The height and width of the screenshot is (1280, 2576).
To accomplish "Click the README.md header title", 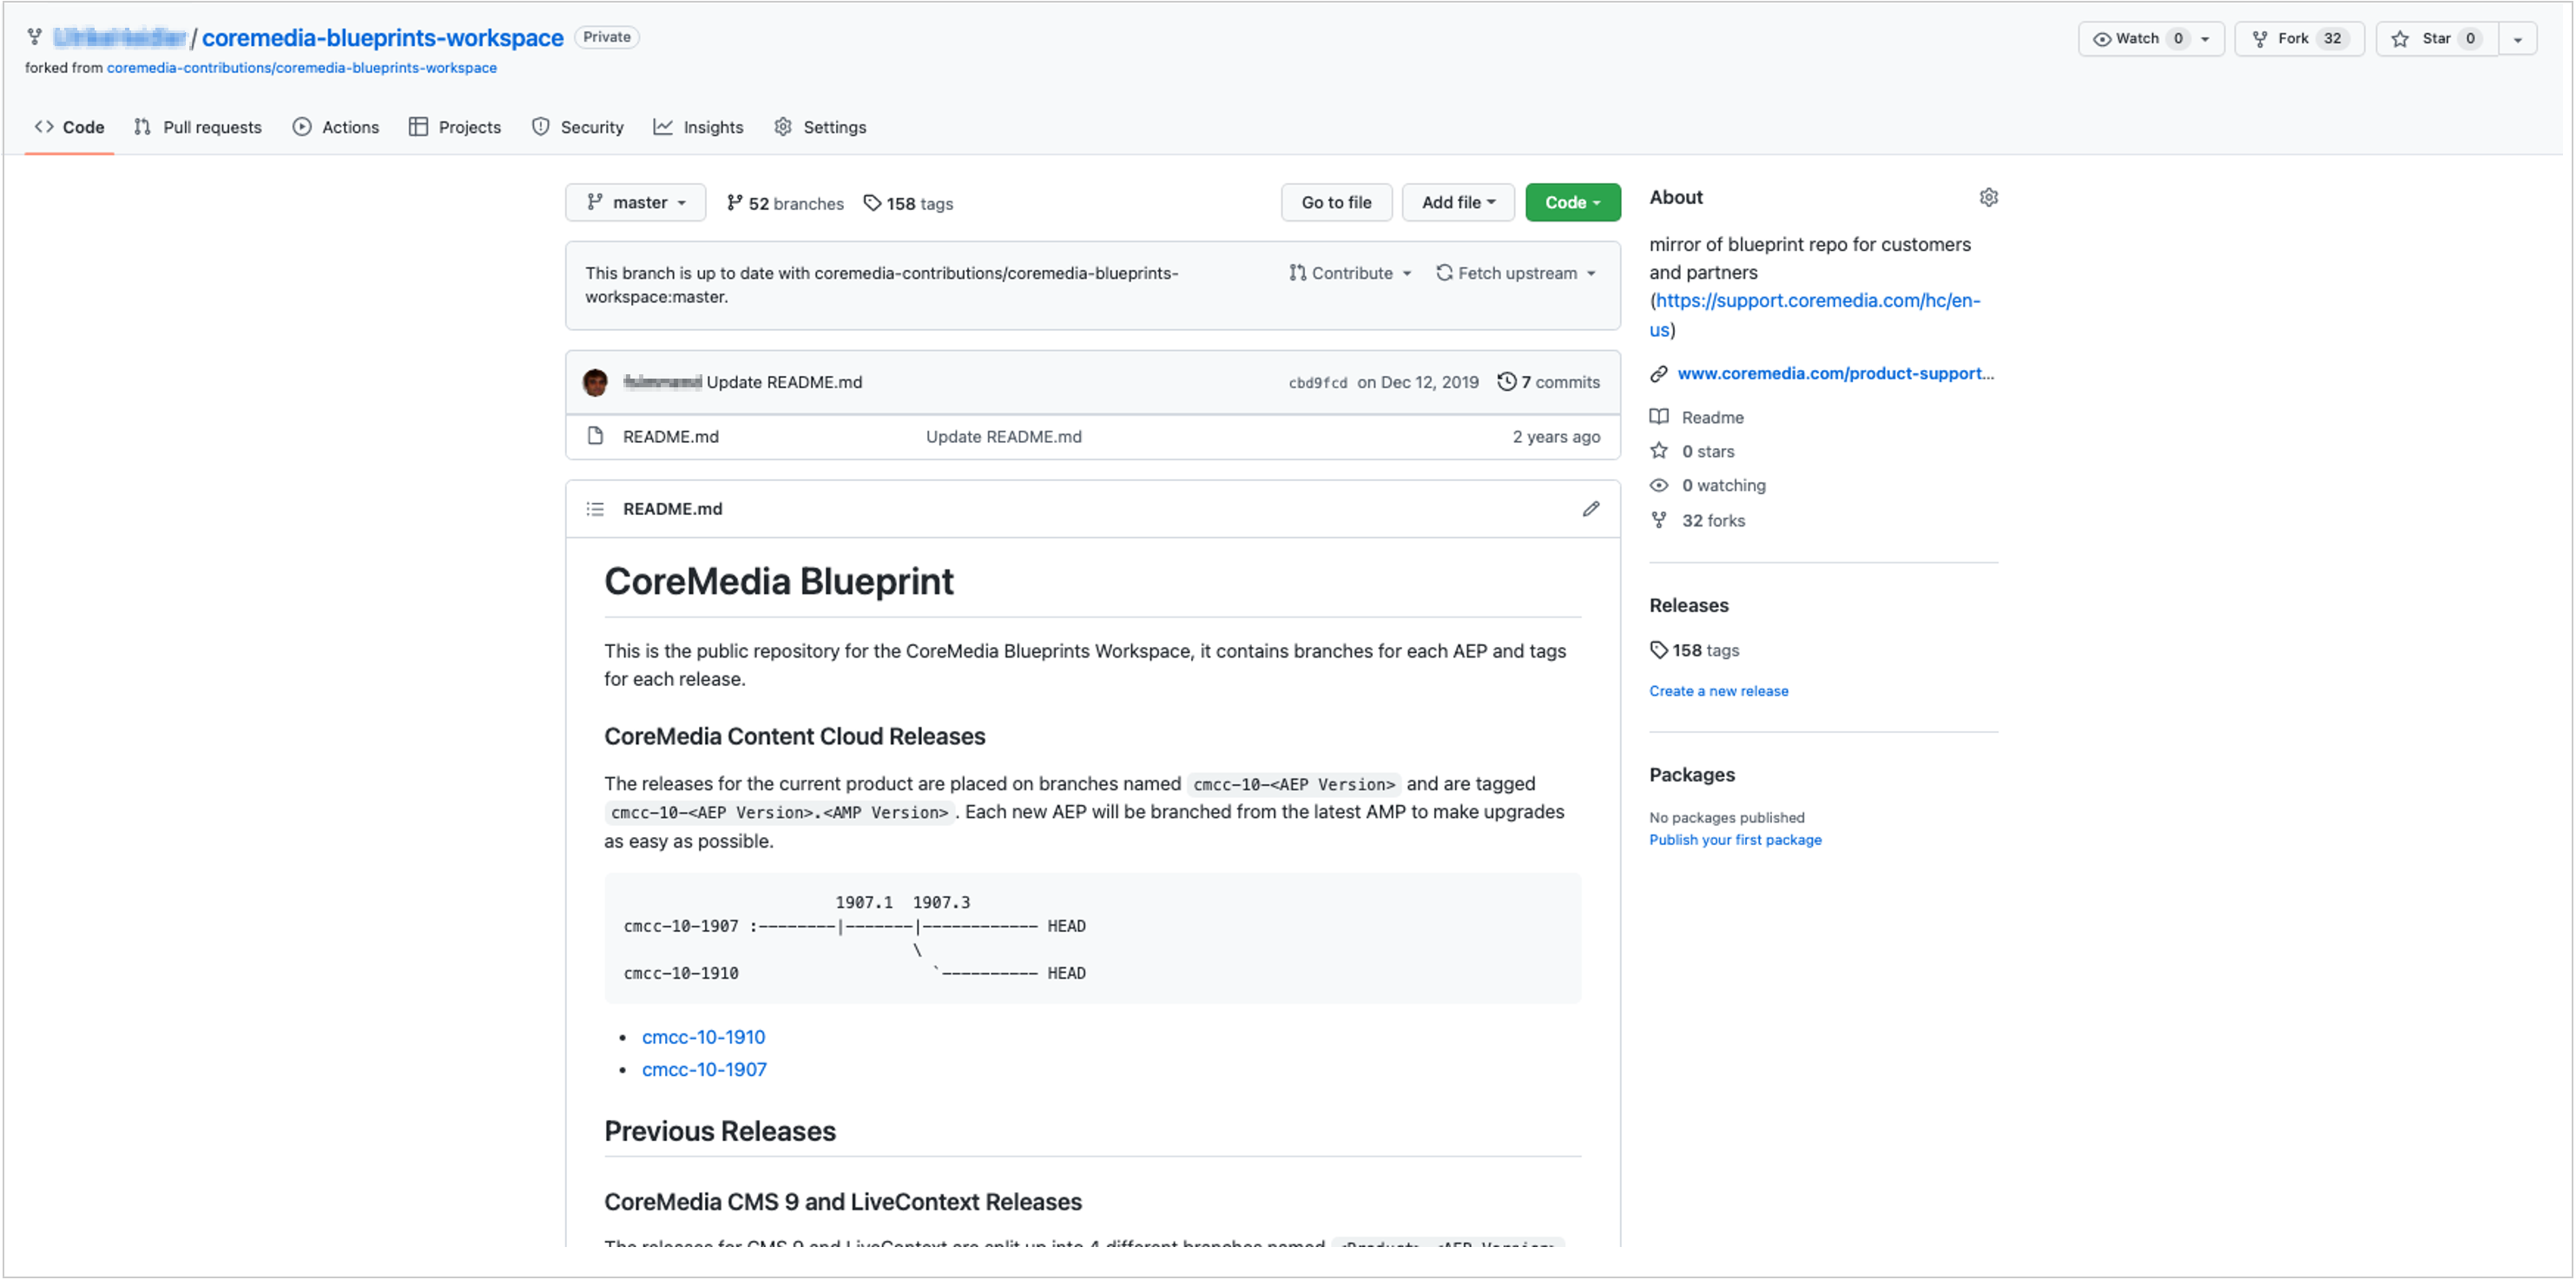I will (x=672, y=509).
